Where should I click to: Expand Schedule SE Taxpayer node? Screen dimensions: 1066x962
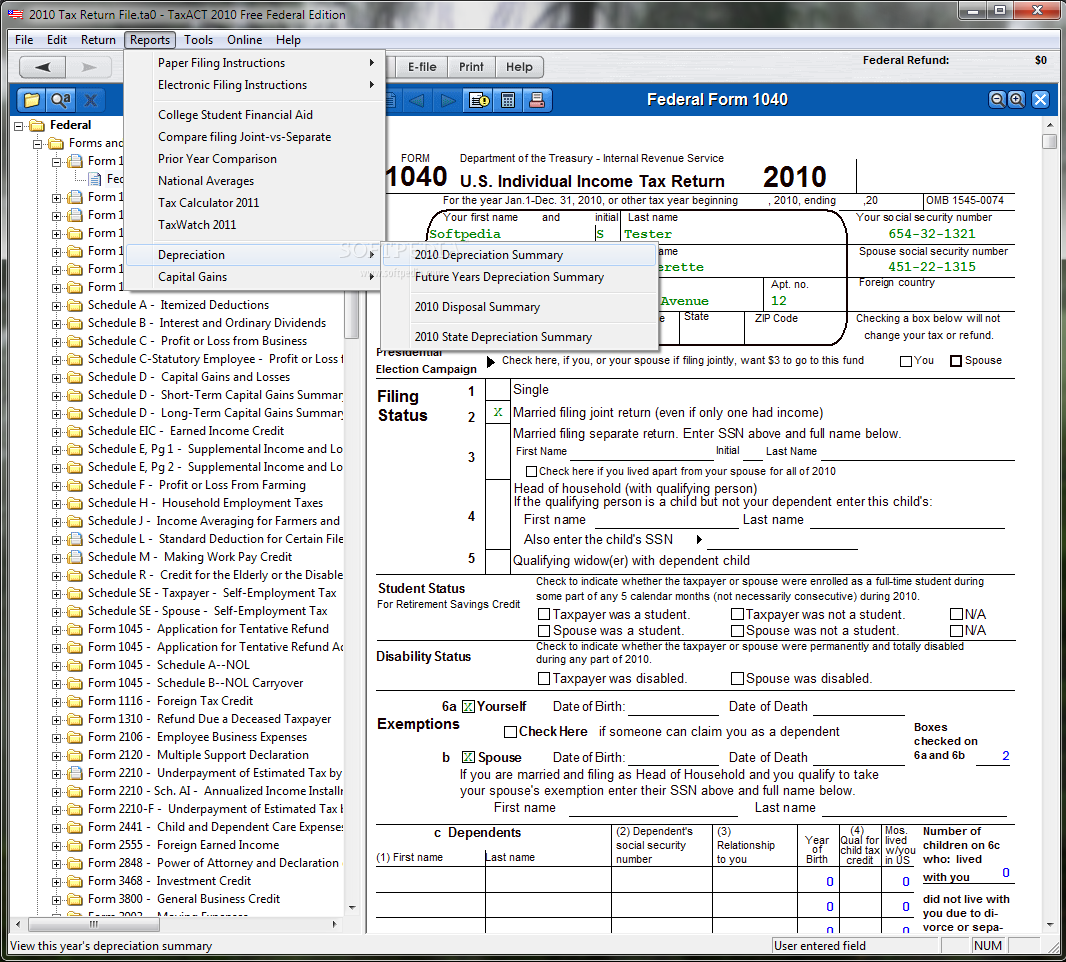57,594
